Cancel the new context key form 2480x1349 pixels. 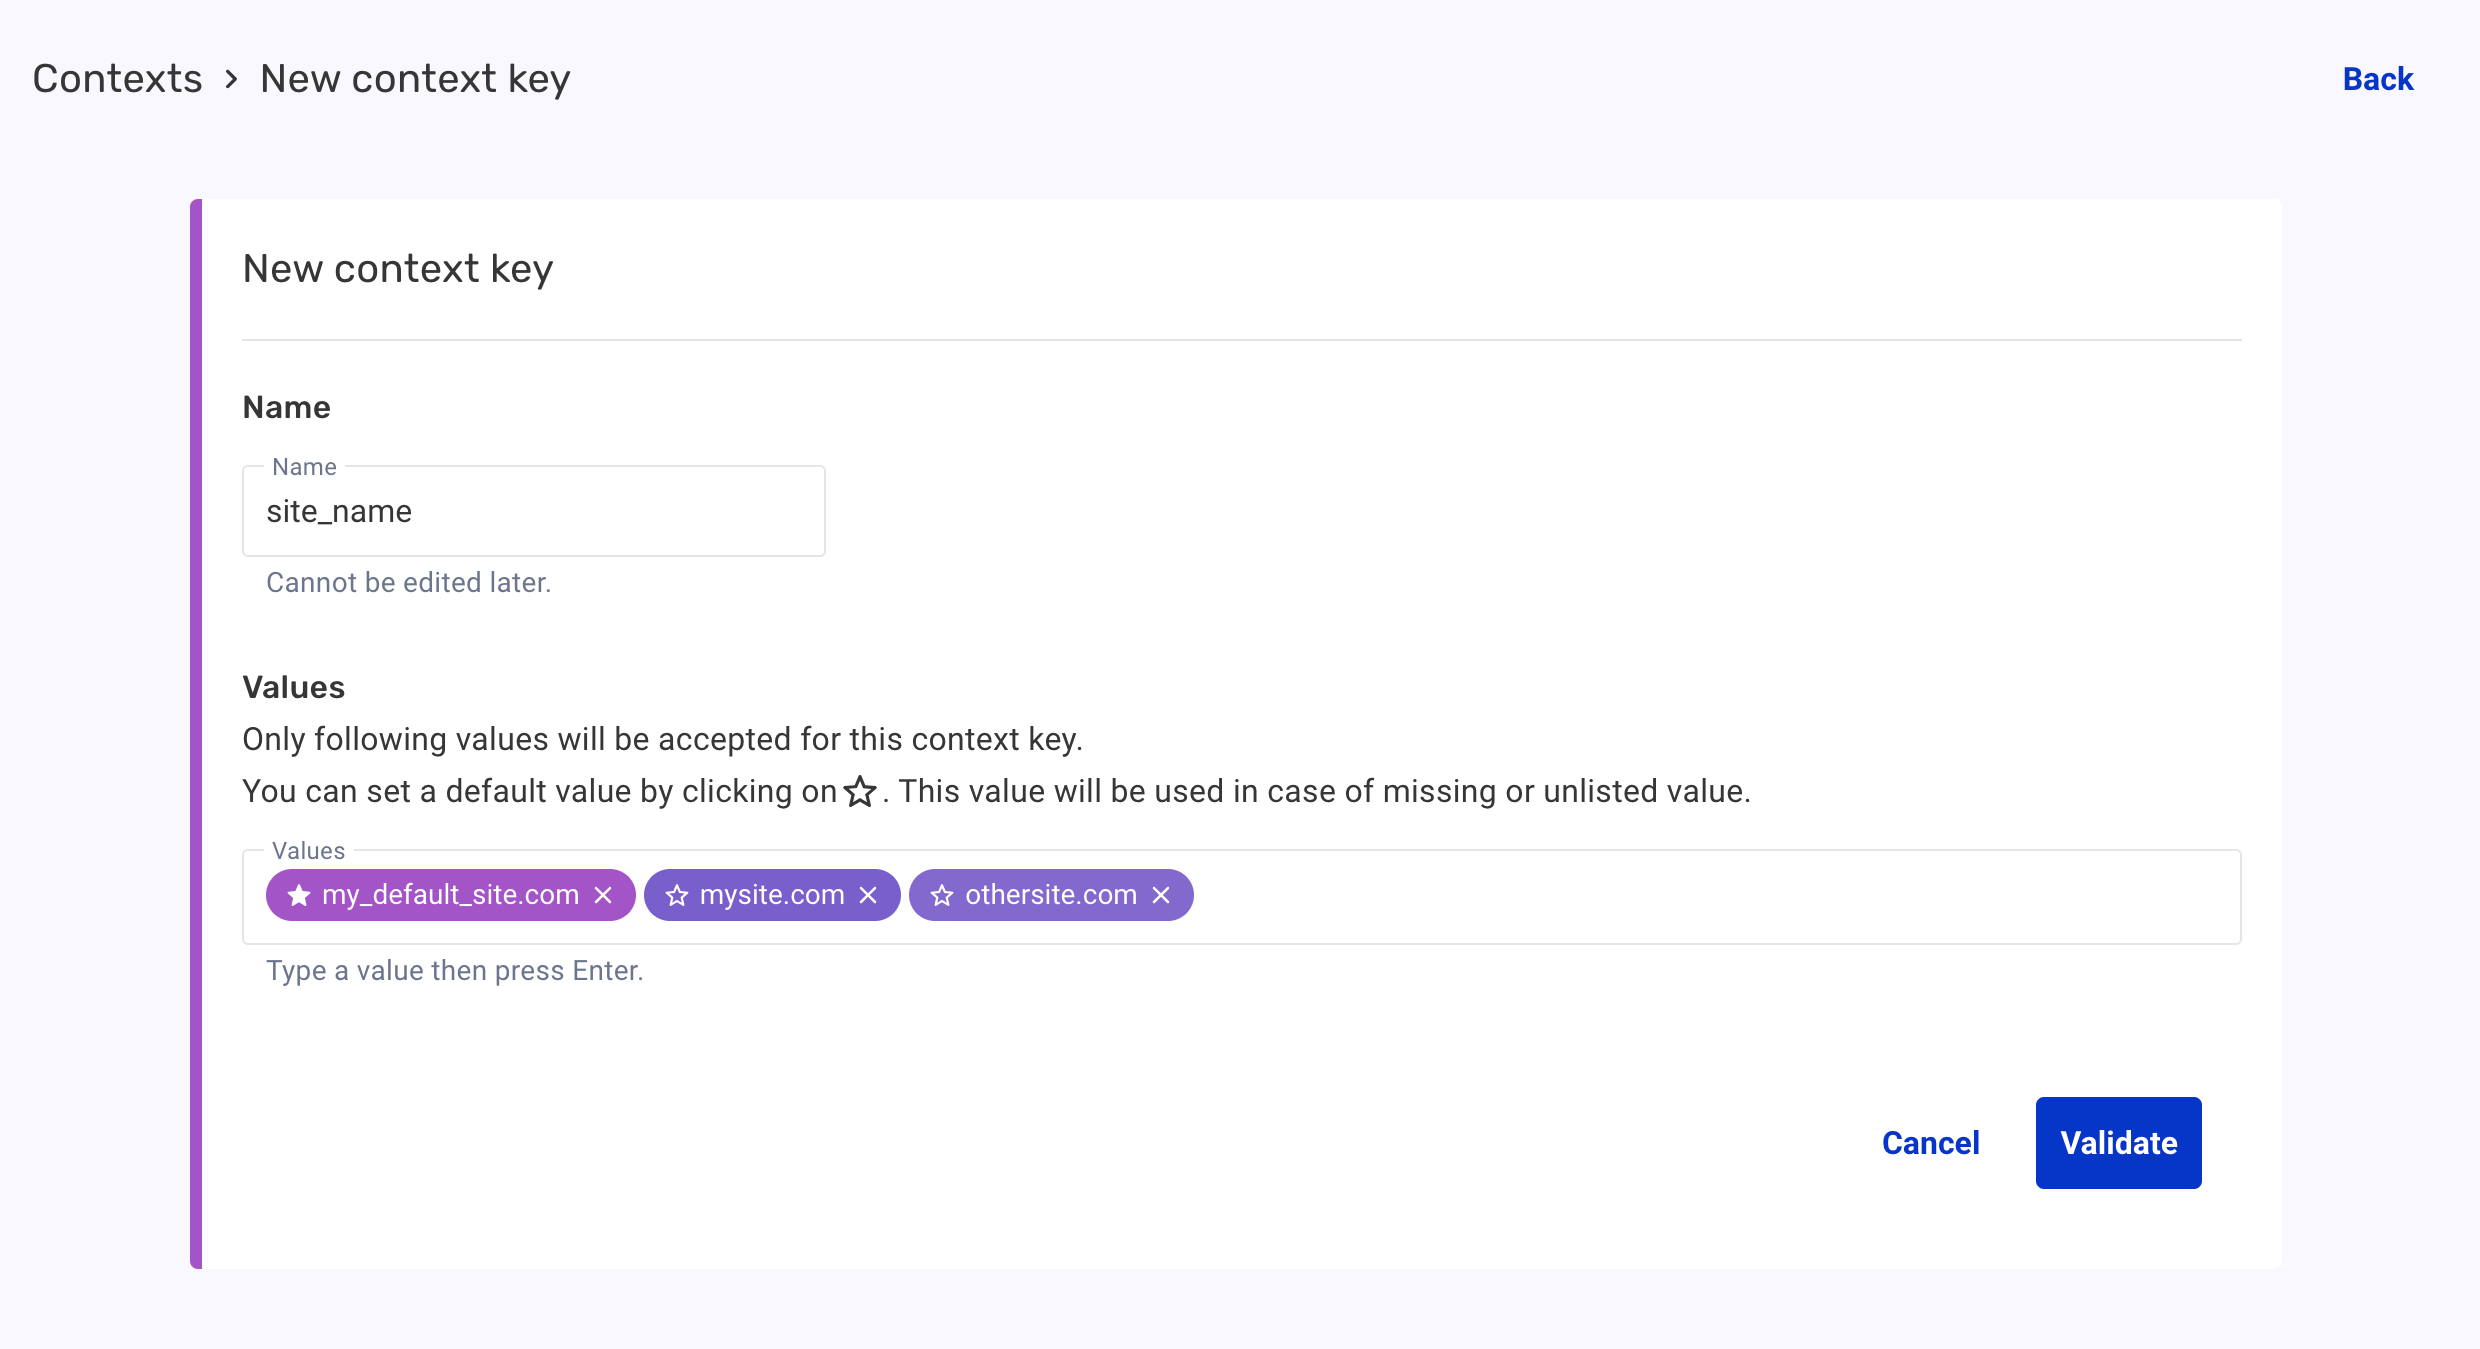[x=1930, y=1143]
